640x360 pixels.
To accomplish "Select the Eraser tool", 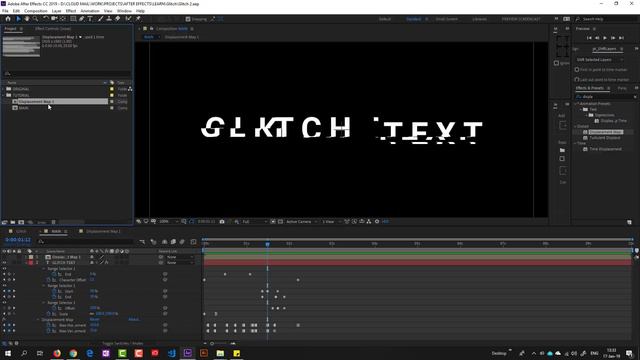I will [118, 19].
